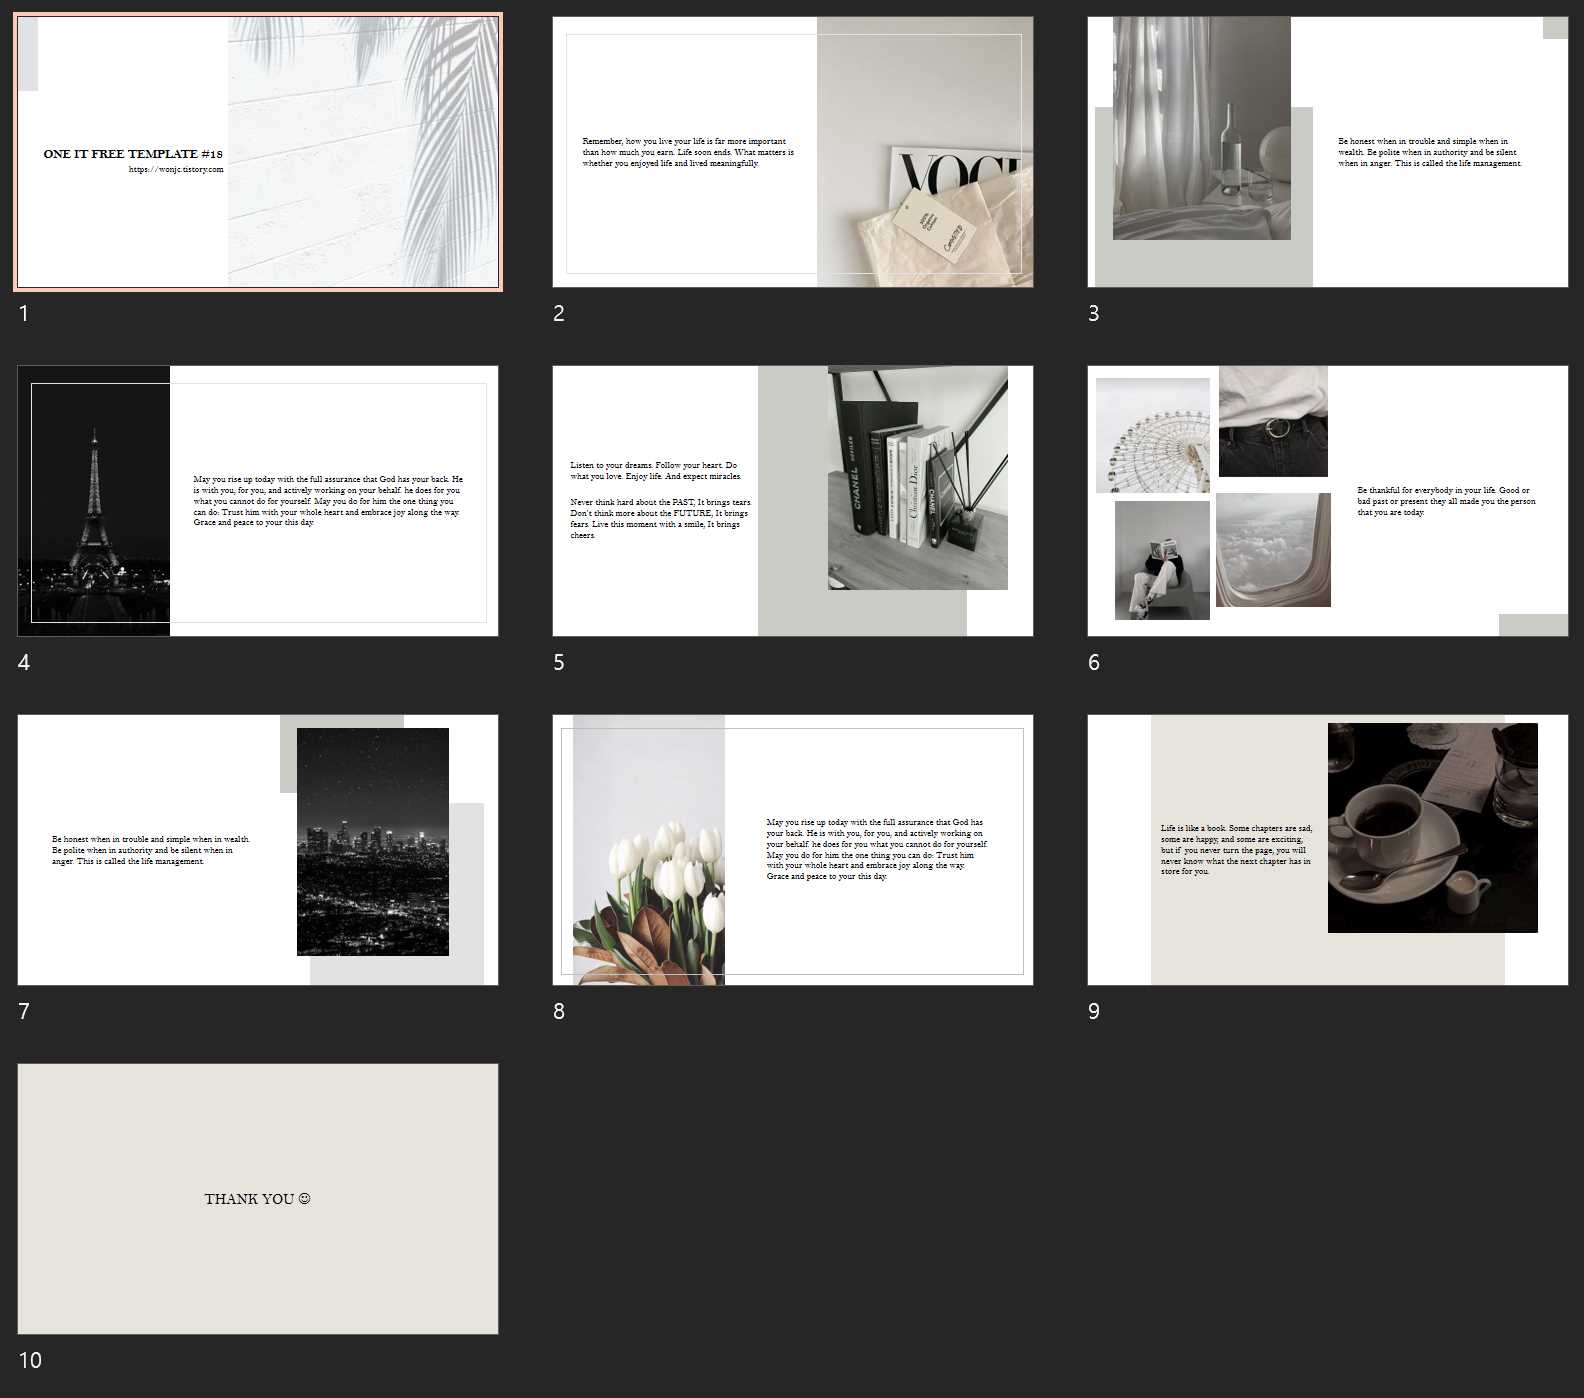Click 'Be thankful for everybody' paragraph on slide 6
This screenshot has height=1398, width=1584.
click(x=1446, y=501)
